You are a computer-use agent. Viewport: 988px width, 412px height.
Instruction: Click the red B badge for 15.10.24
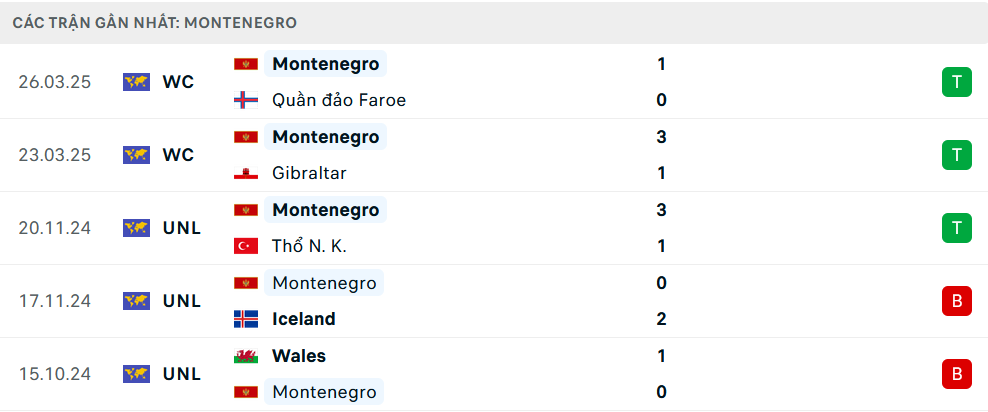coord(956,374)
